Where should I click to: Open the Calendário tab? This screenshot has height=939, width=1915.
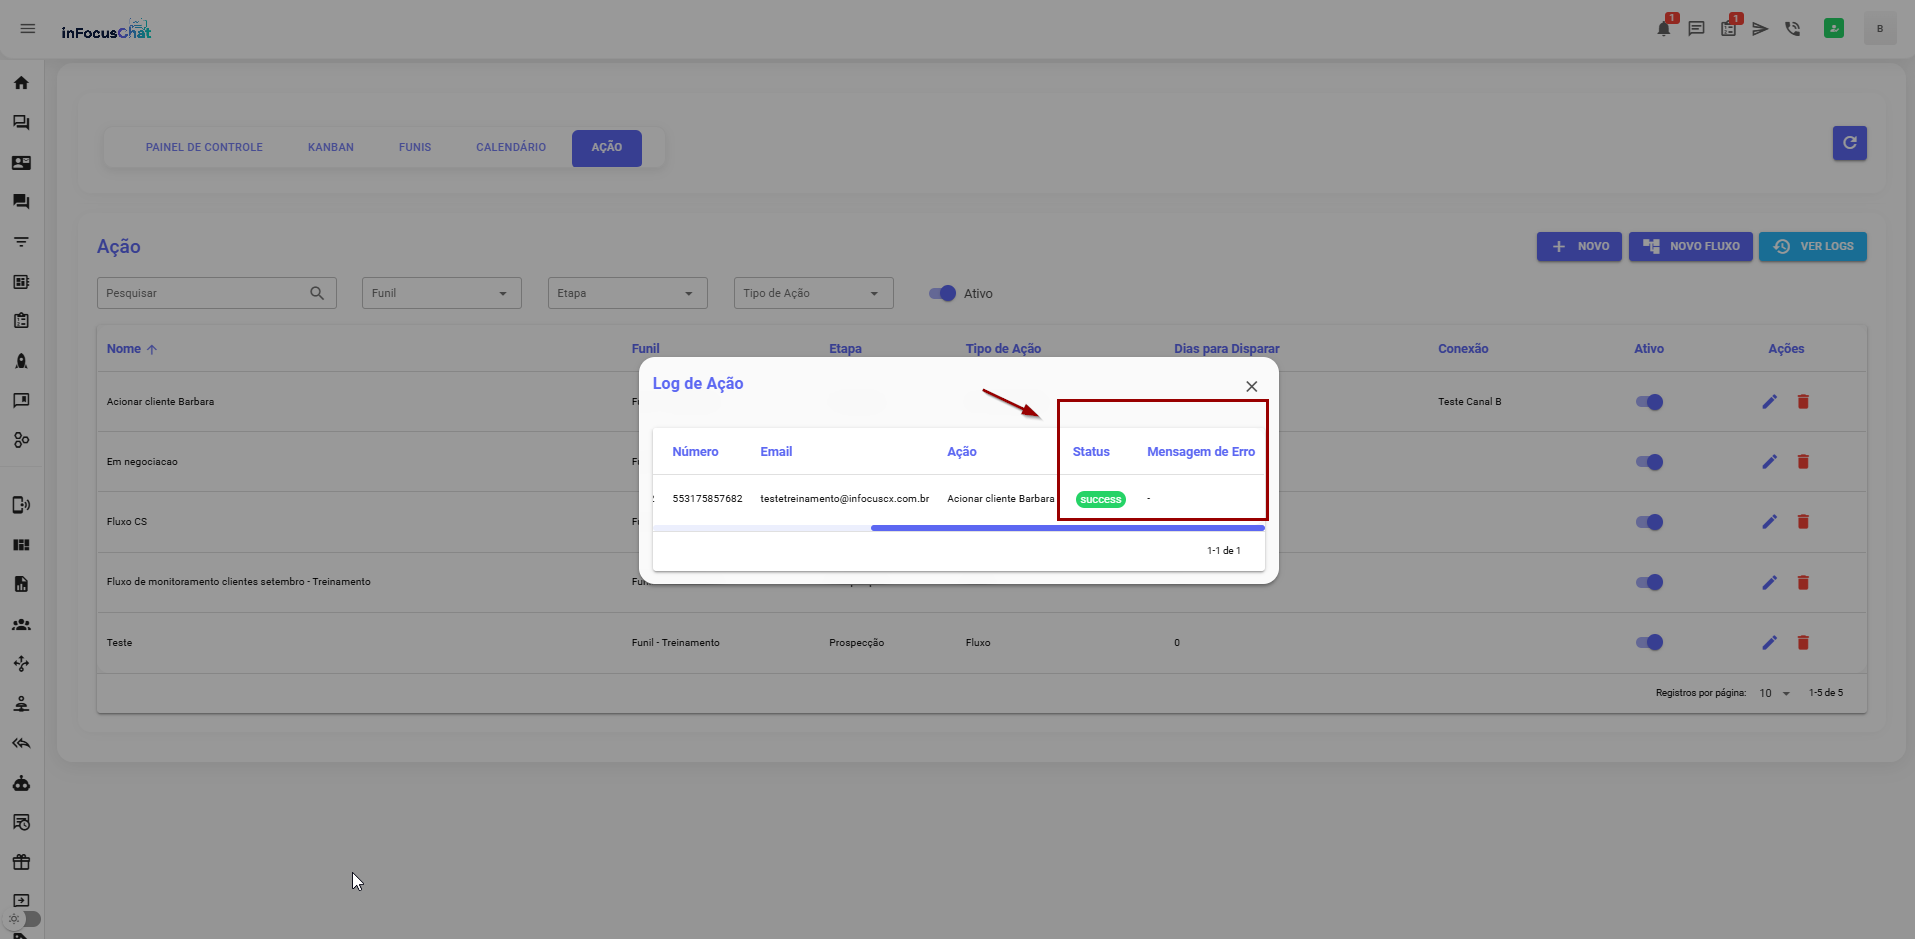pyautogui.click(x=510, y=147)
